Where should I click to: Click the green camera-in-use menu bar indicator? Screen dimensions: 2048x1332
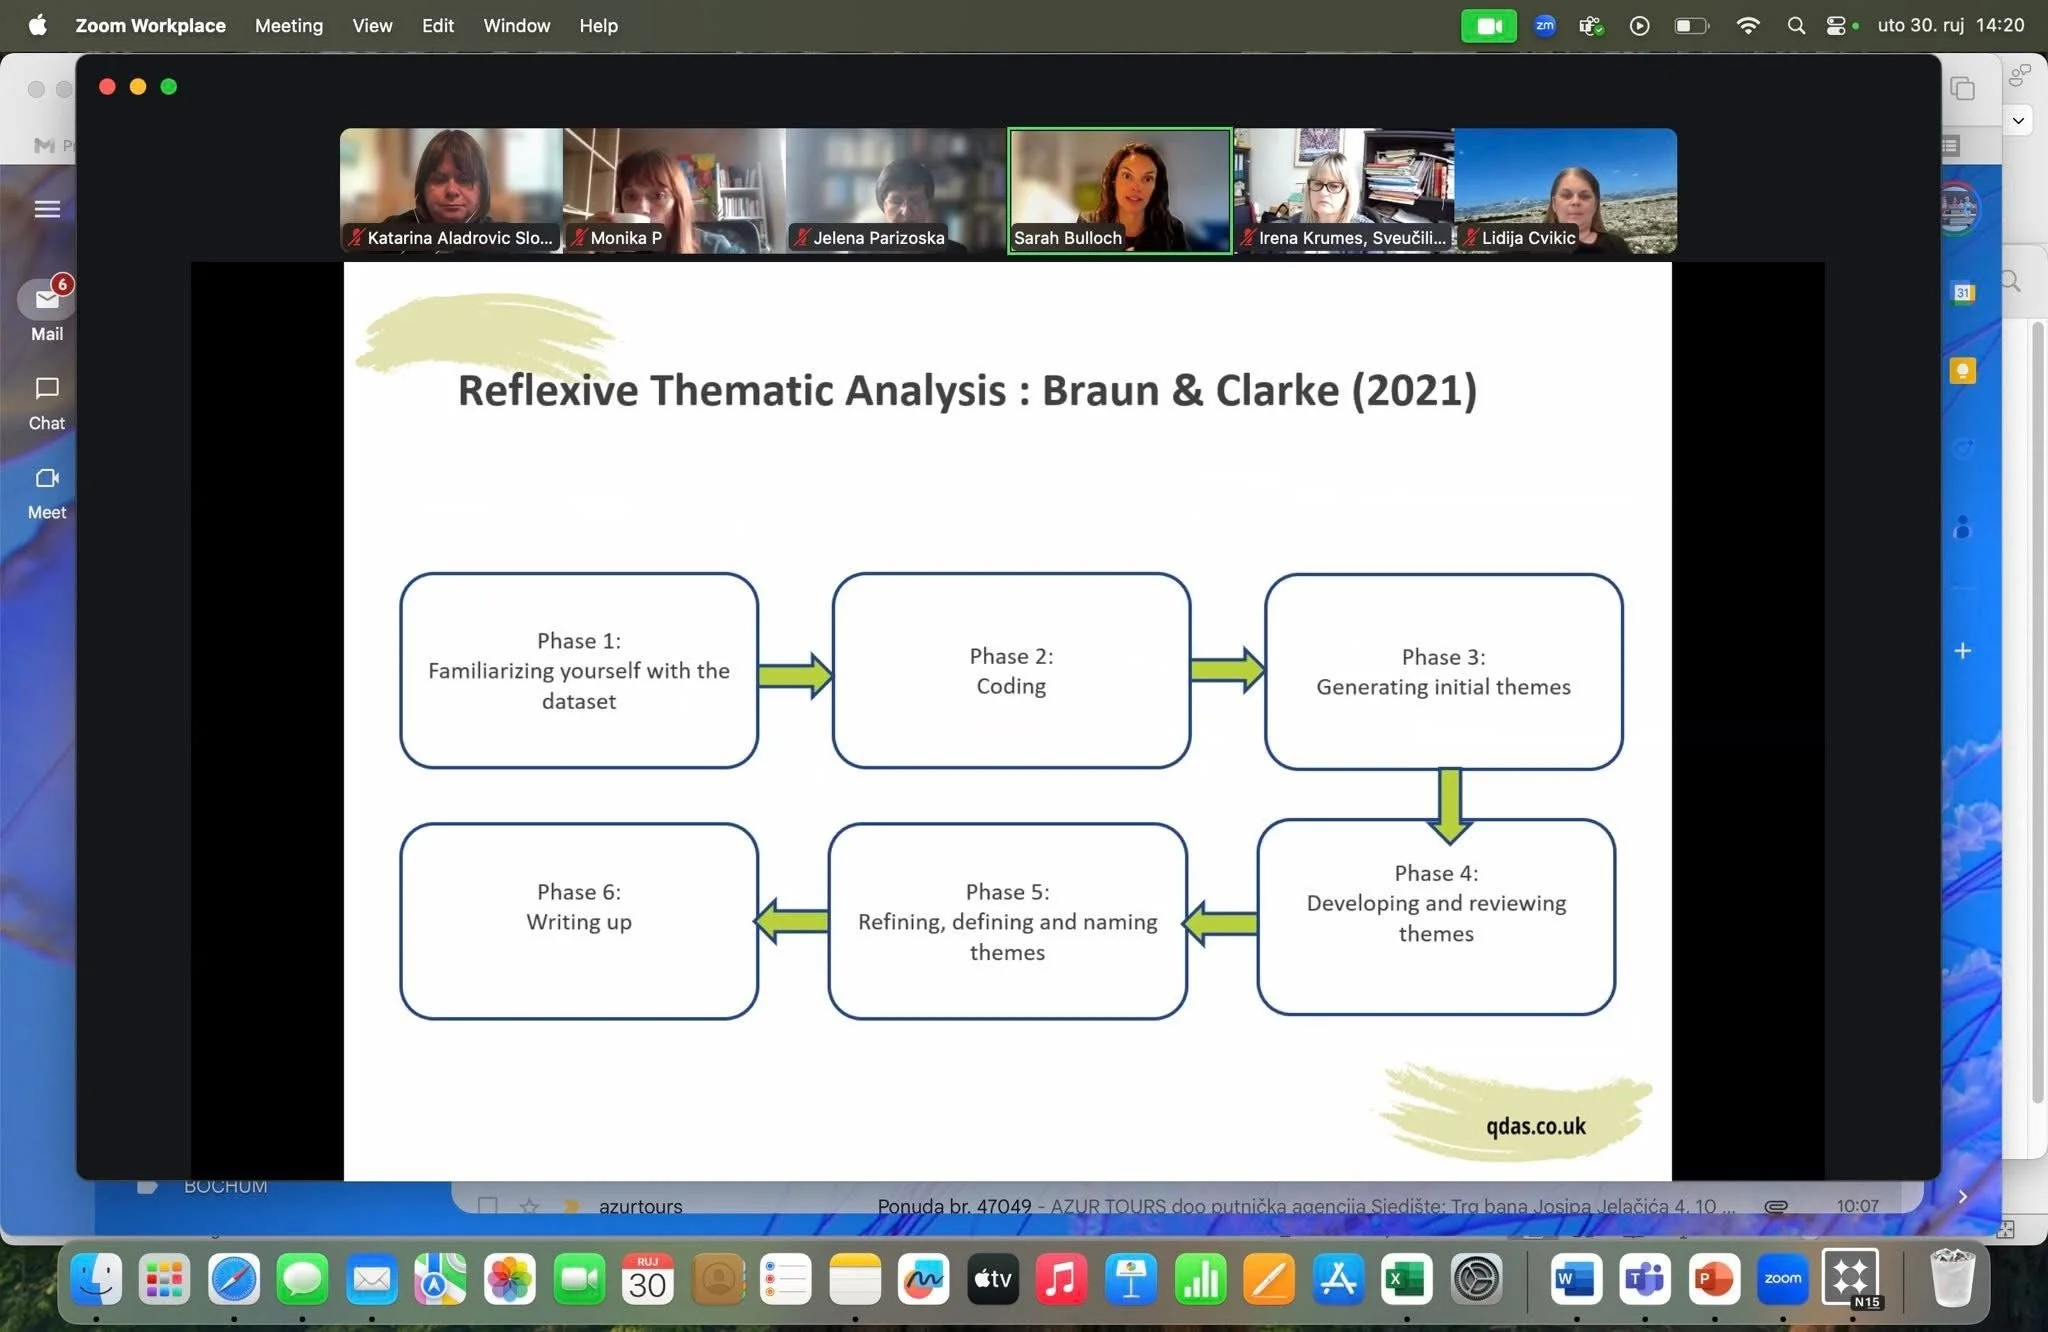pyautogui.click(x=1488, y=26)
